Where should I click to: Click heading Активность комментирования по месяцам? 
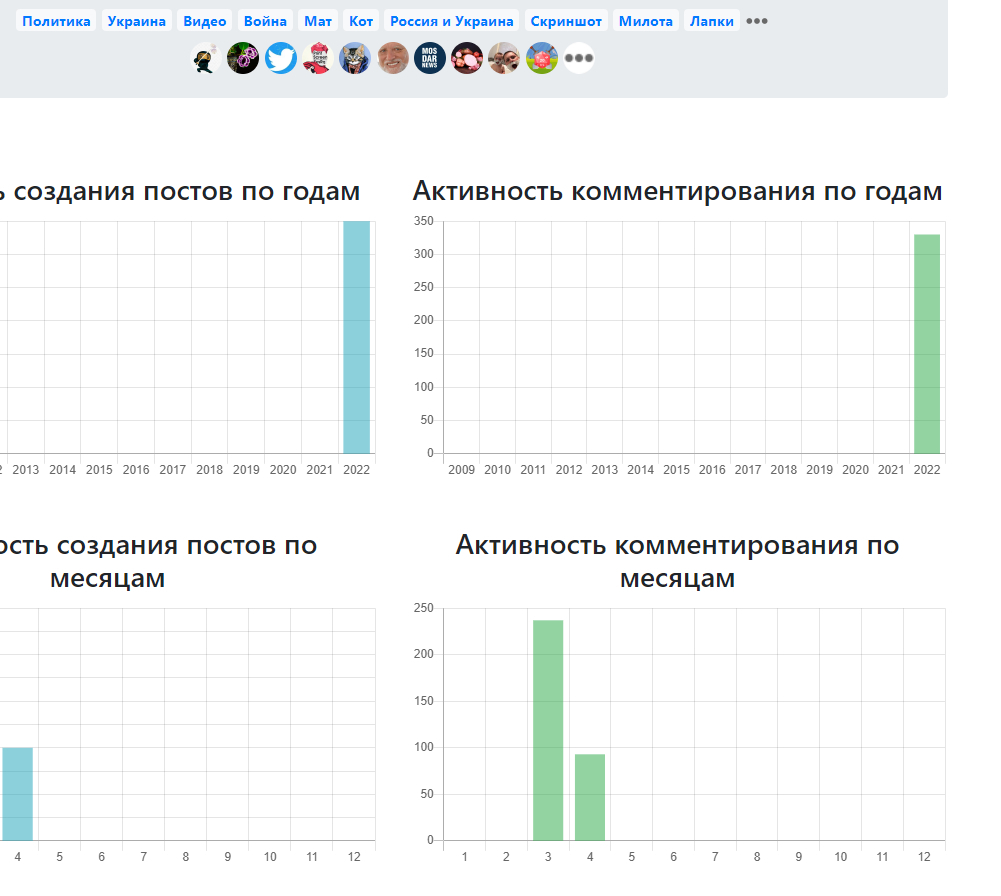click(x=677, y=562)
